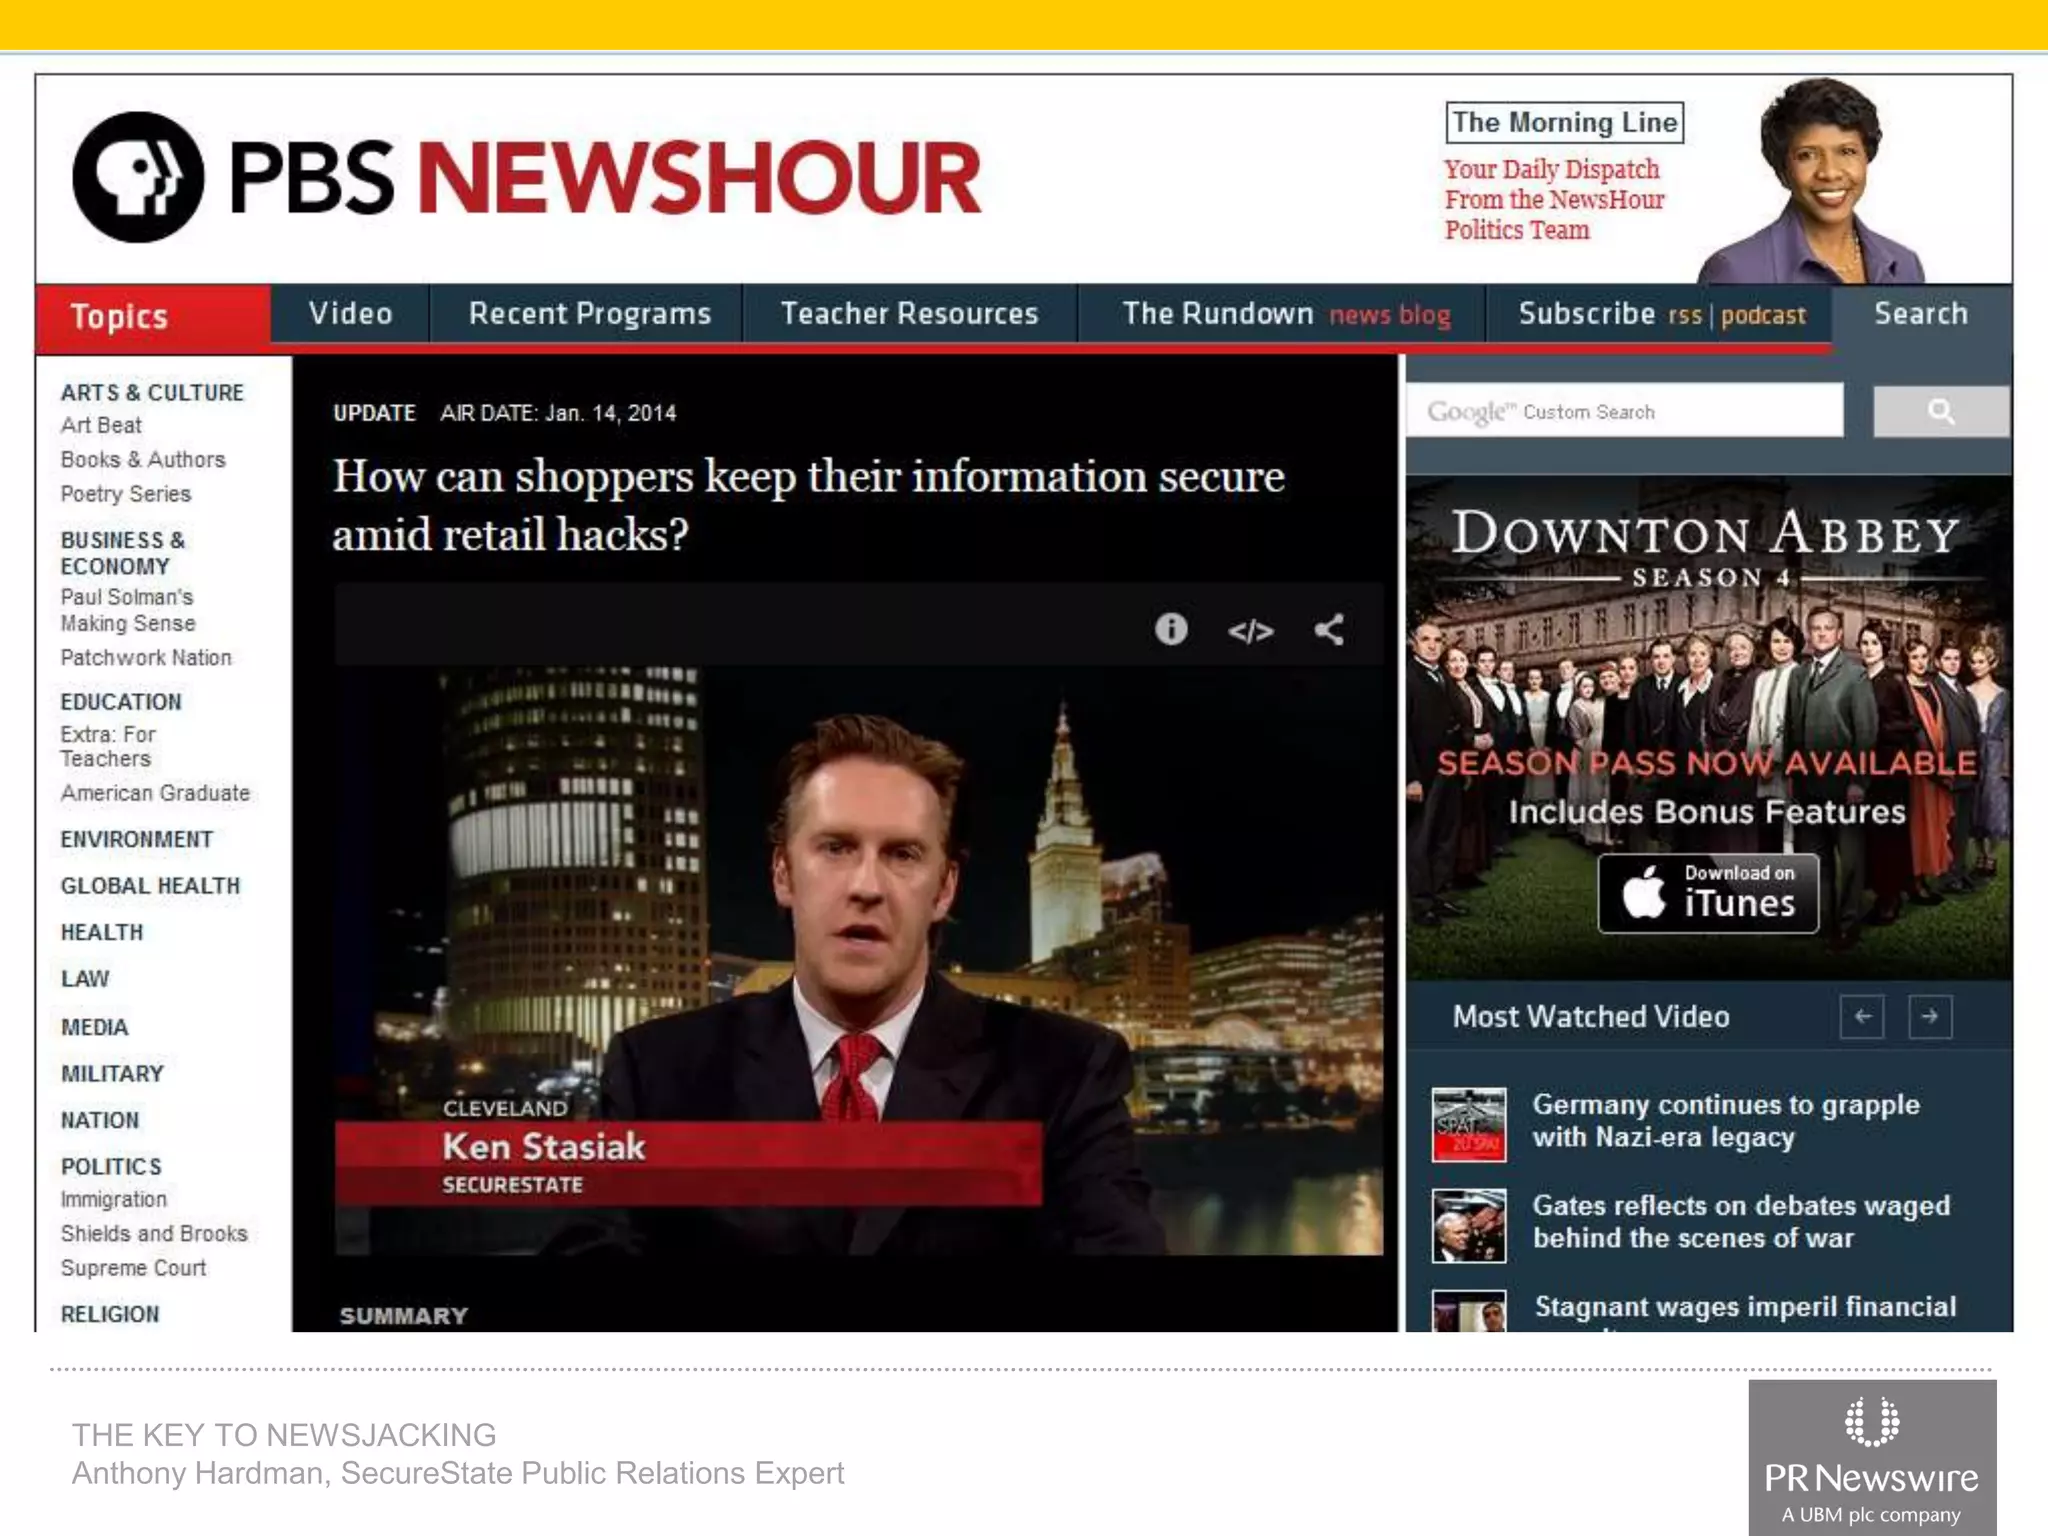Click the share icon above video
This screenshot has width=2048, height=1536.
1329,629
